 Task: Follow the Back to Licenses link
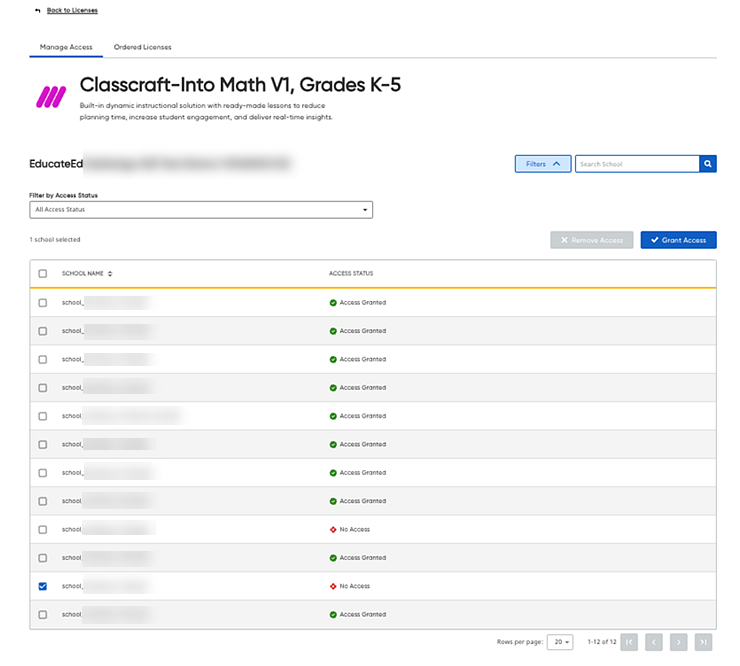click(72, 10)
